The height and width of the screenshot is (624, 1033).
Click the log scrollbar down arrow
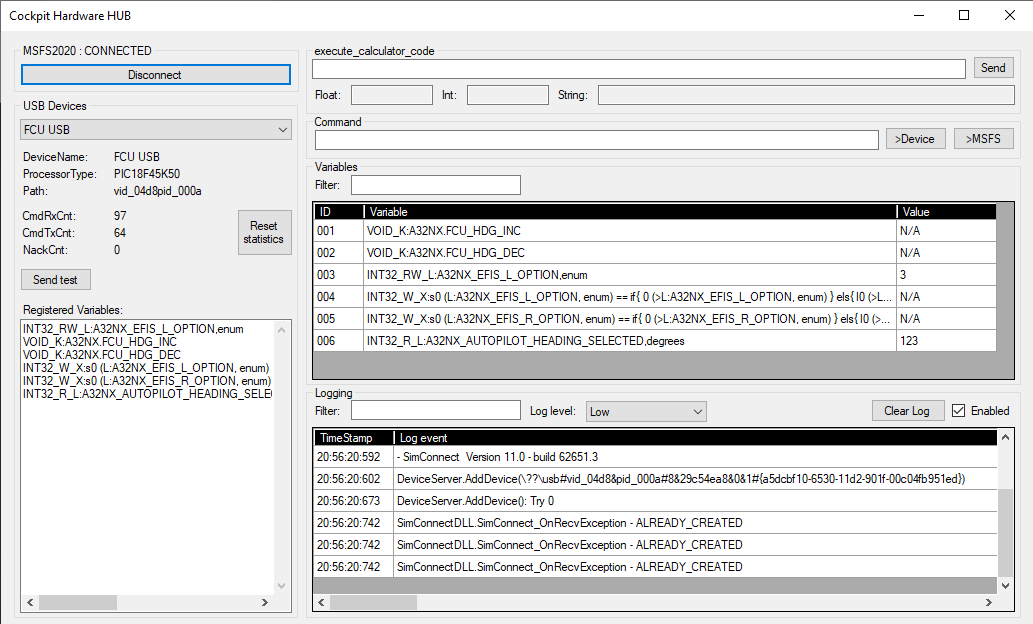1005,586
